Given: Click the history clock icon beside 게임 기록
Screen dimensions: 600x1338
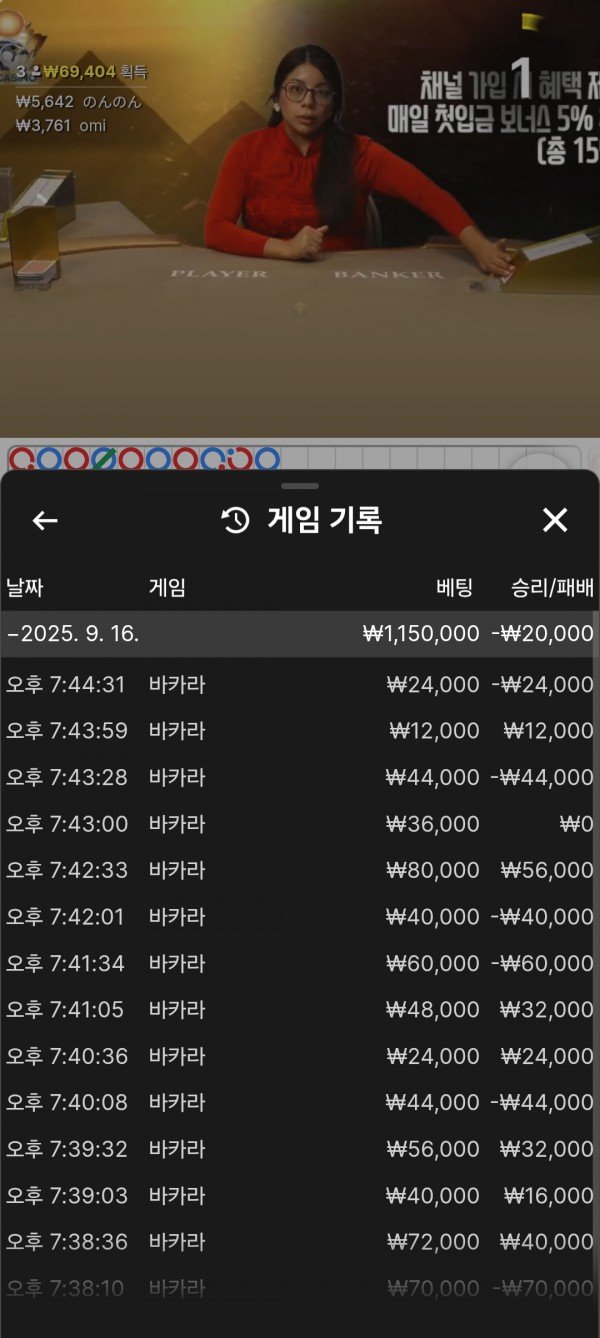Looking at the screenshot, I should [236, 520].
